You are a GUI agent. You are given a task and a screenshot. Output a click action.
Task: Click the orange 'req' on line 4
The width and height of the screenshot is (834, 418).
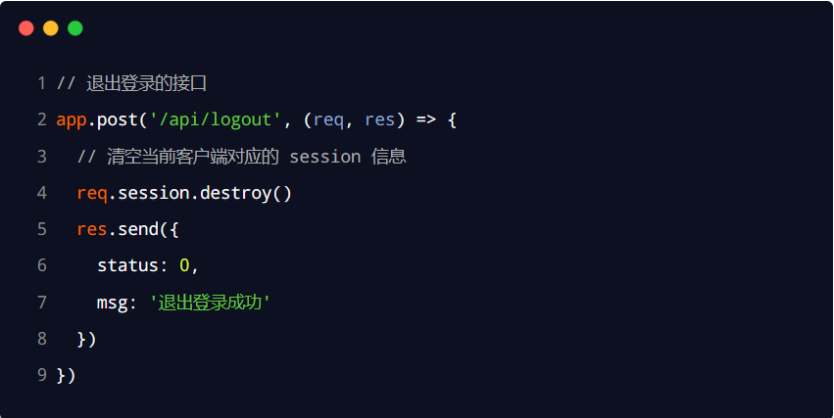coord(92,194)
